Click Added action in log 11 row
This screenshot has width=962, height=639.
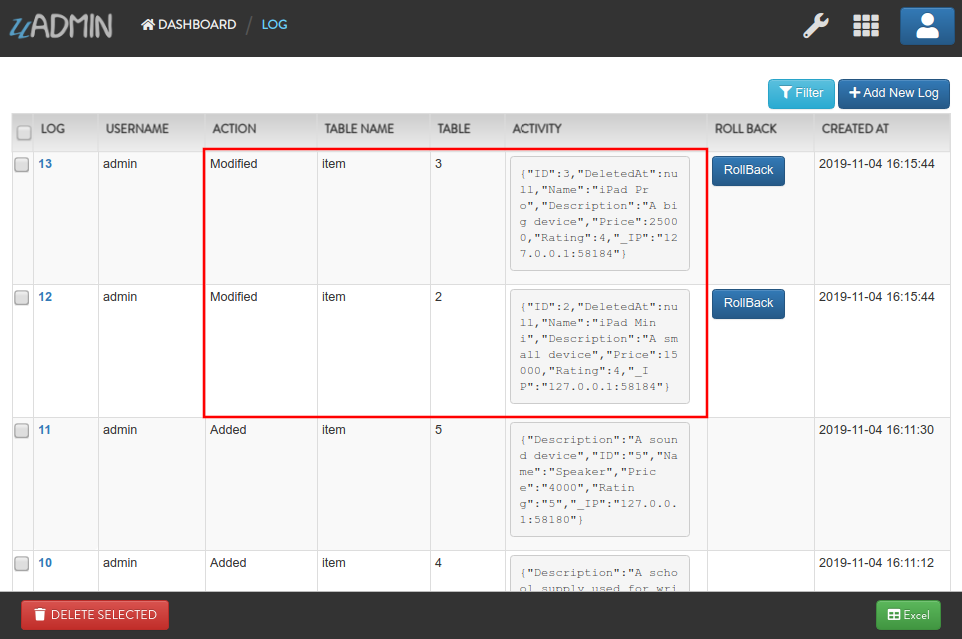tap(228, 430)
